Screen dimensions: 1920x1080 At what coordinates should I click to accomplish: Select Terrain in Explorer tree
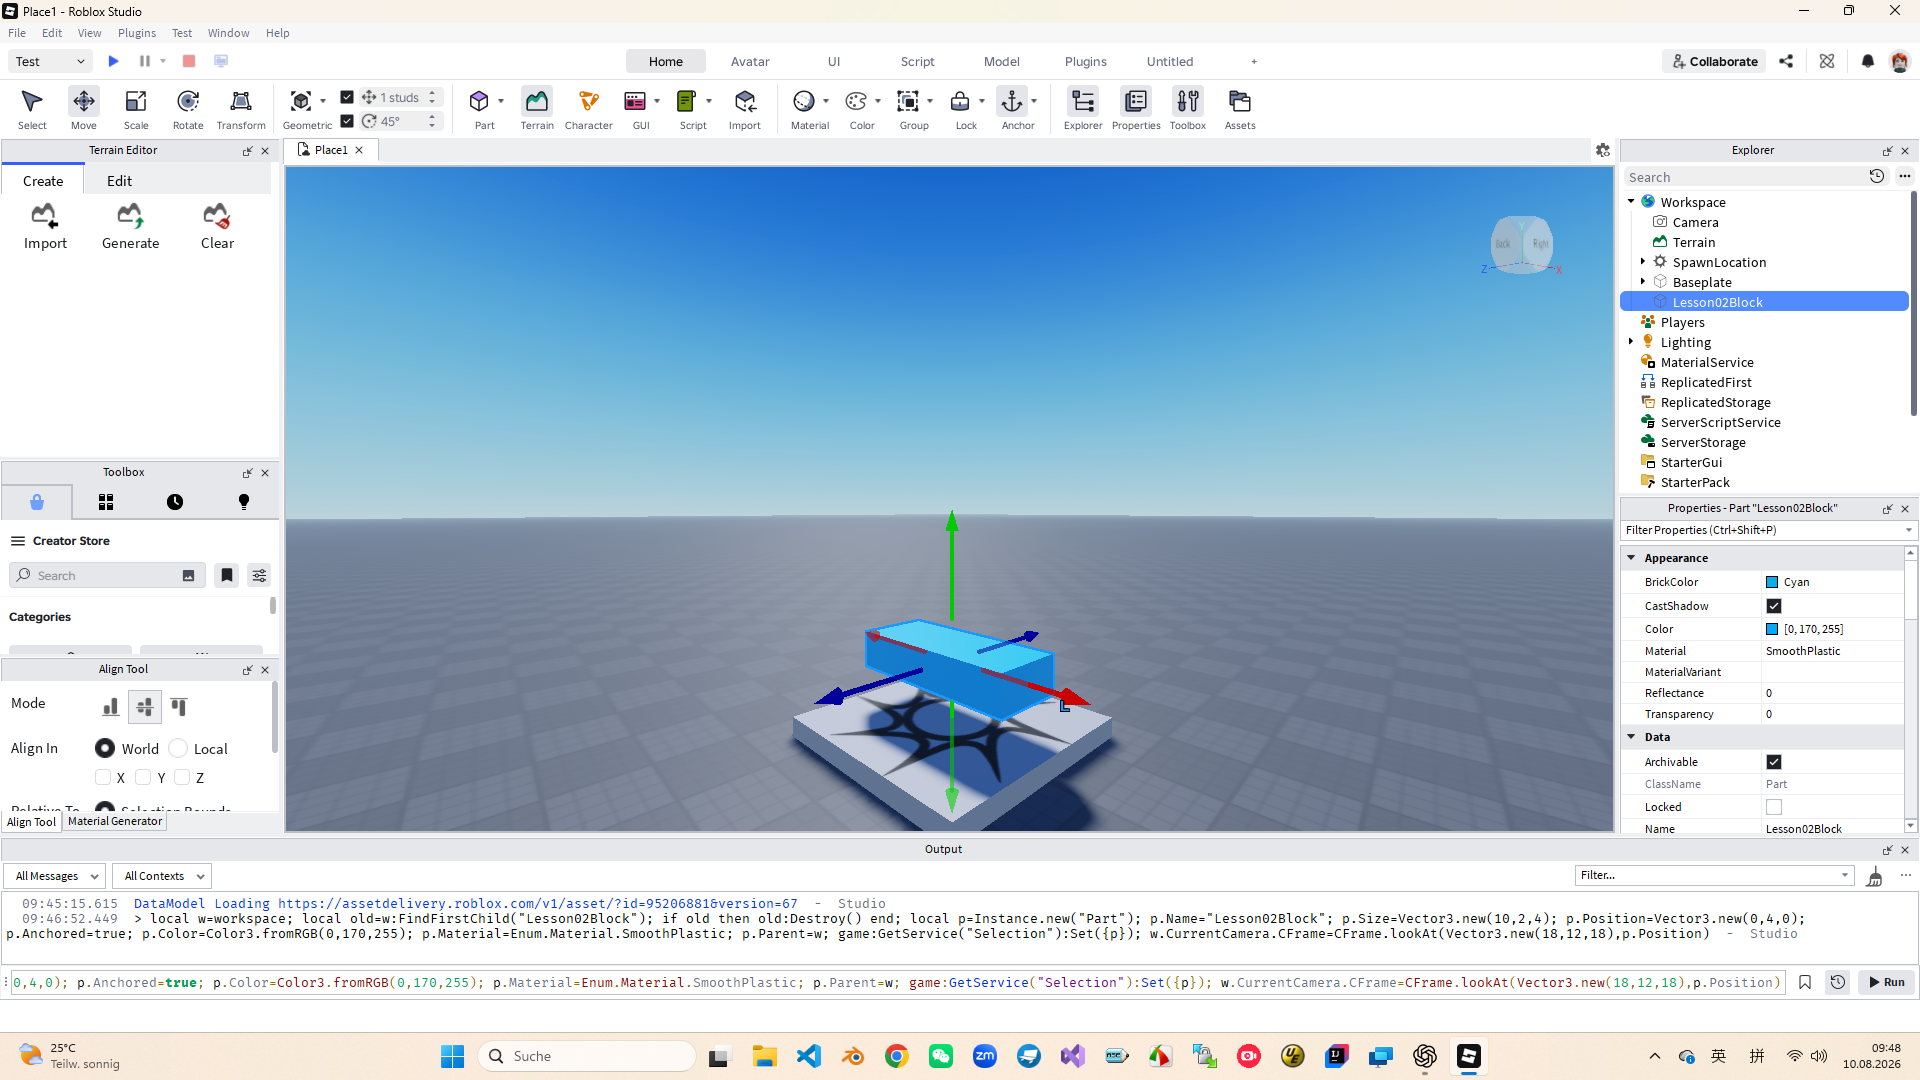[x=1693, y=242]
